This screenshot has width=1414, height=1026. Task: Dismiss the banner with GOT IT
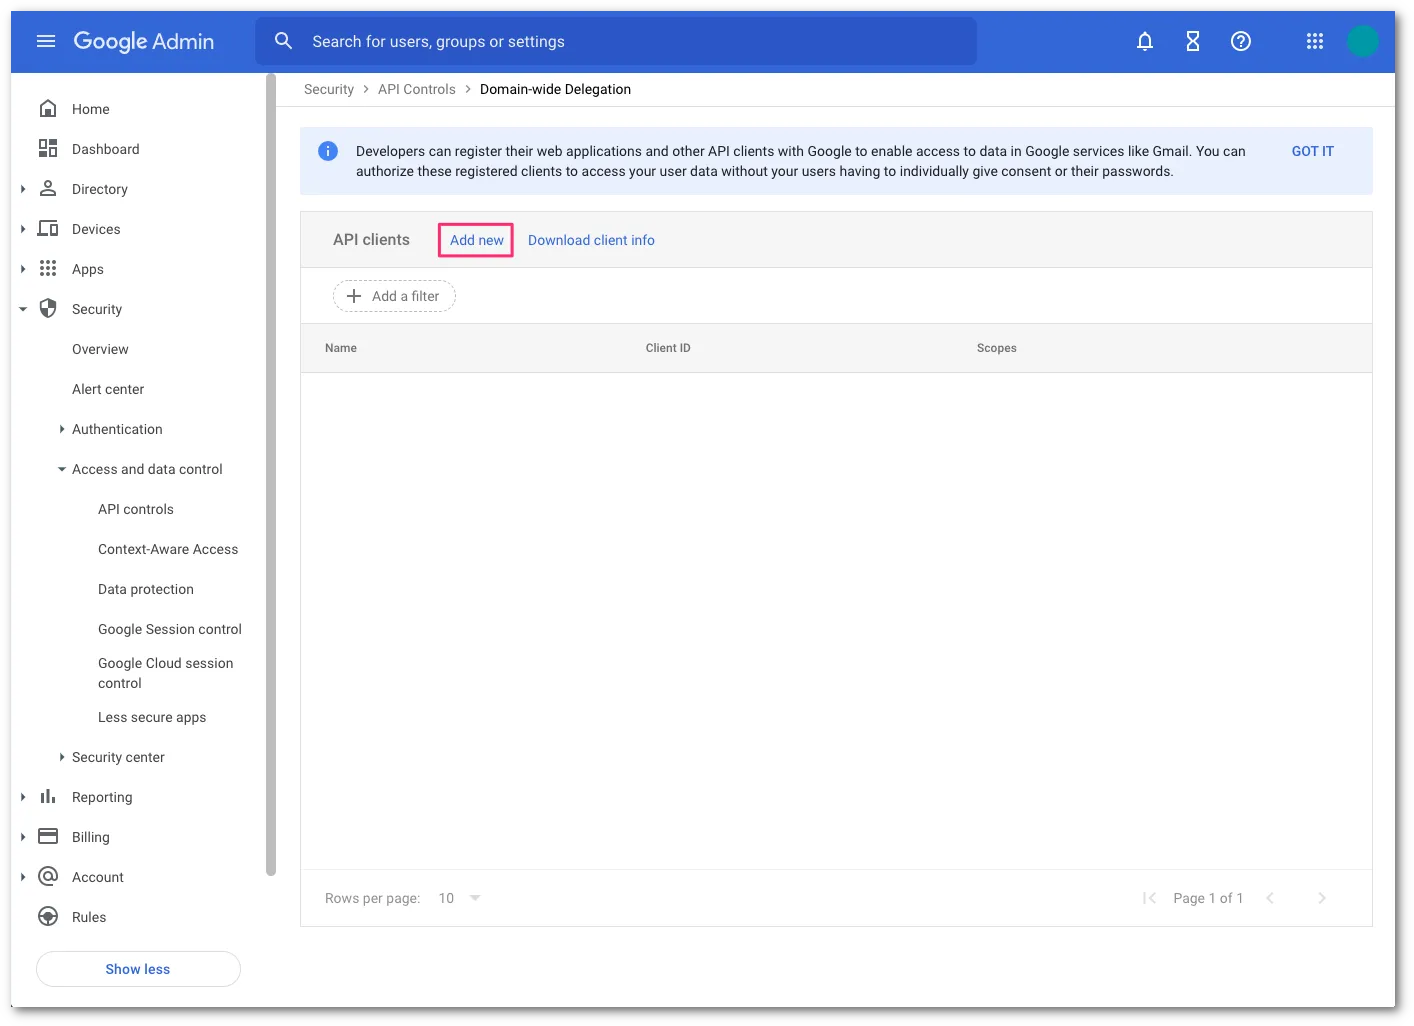click(1312, 151)
